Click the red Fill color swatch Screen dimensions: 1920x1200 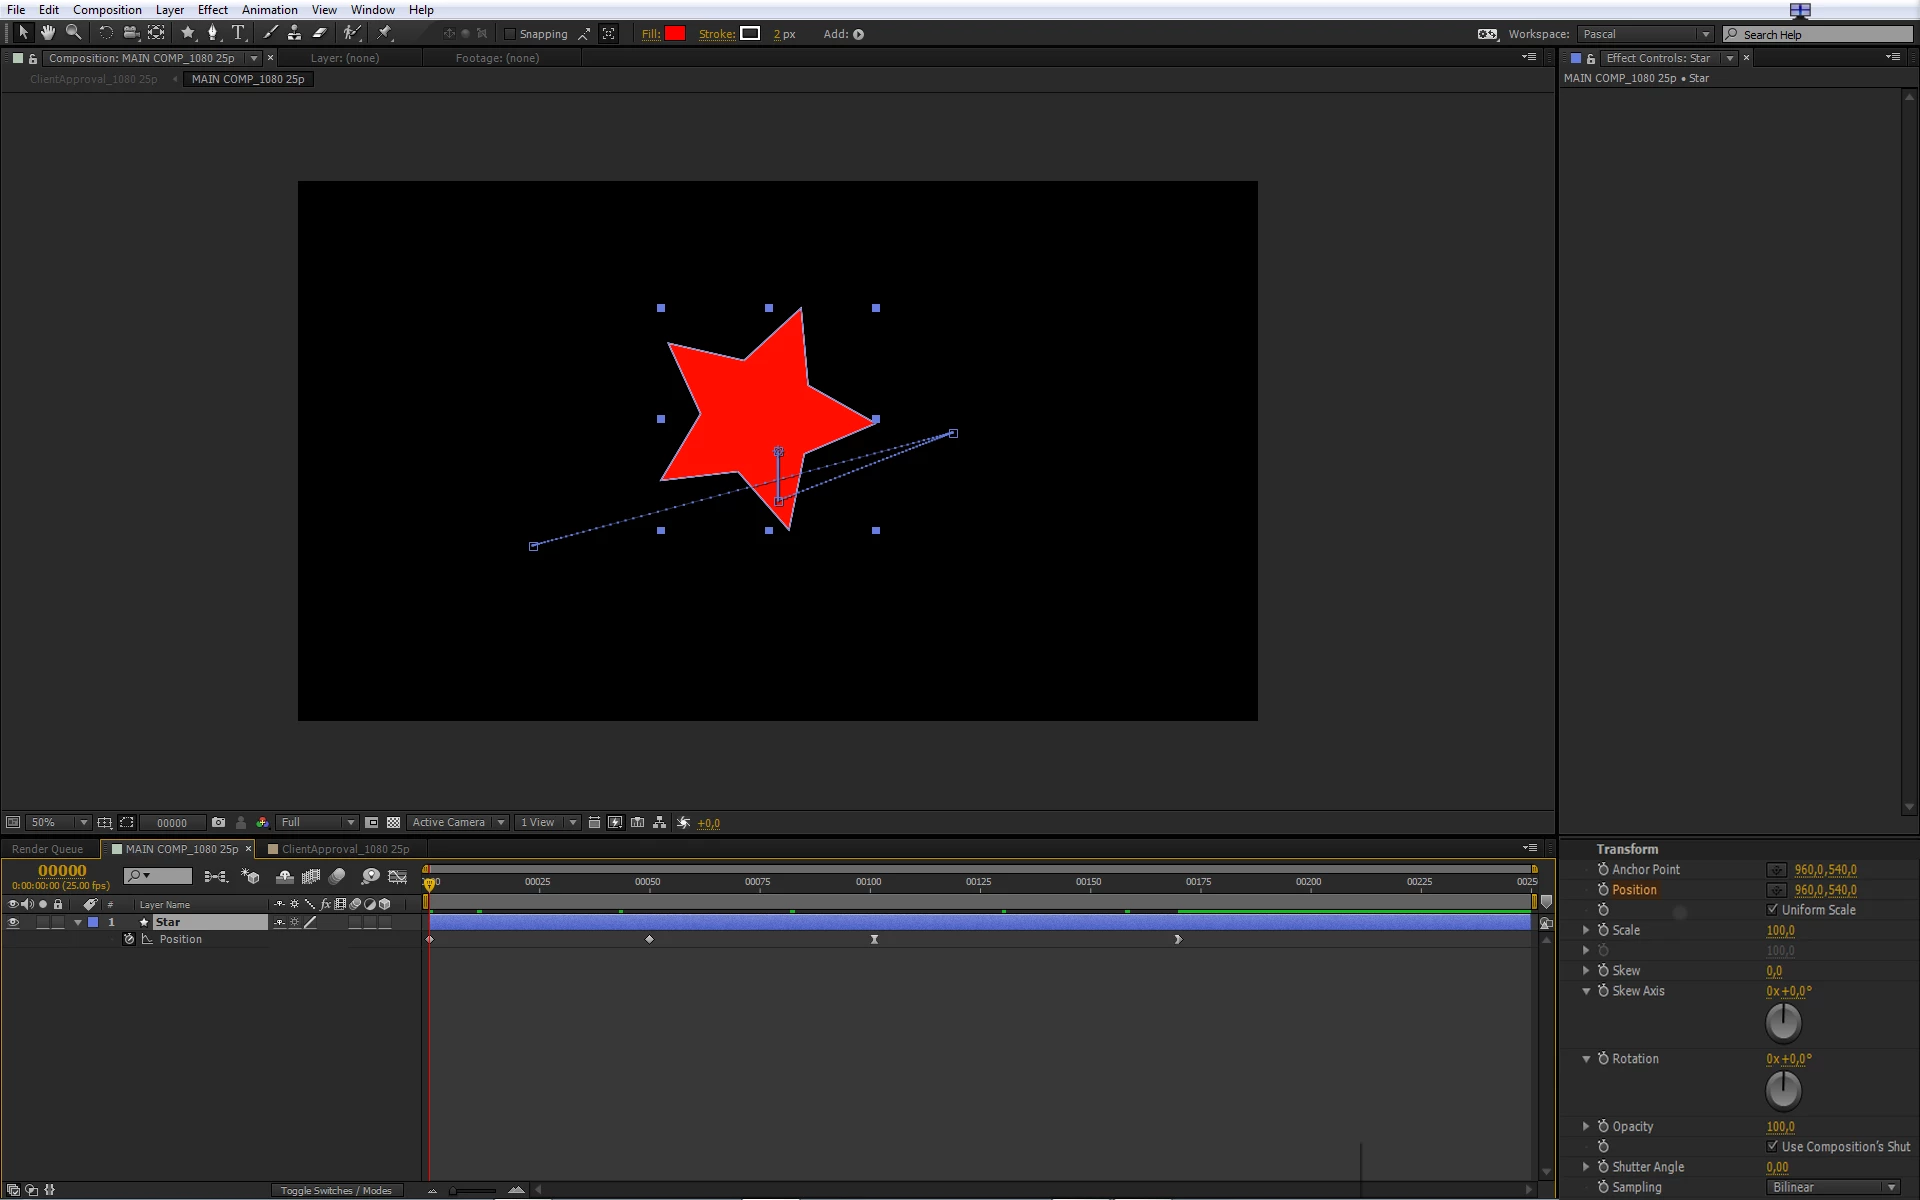tap(675, 34)
